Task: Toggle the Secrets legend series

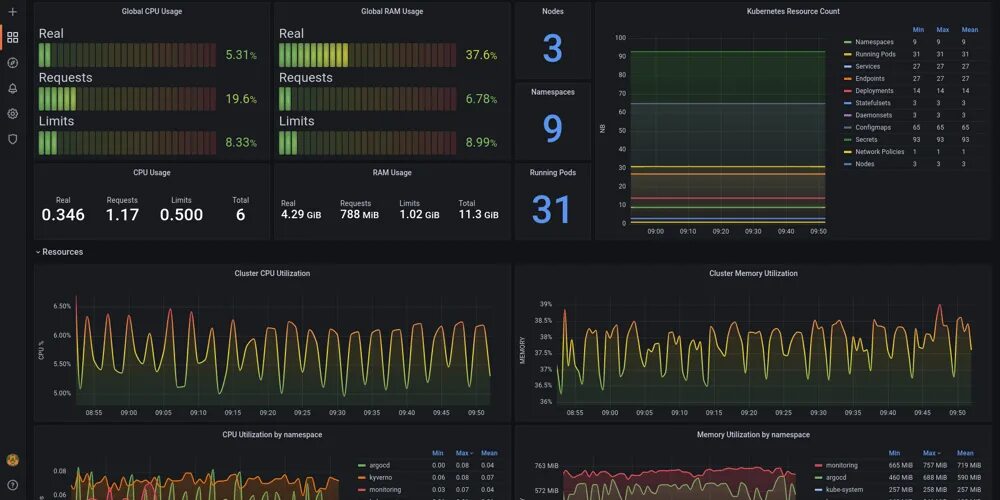Action: pyautogui.click(x=866, y=140)
